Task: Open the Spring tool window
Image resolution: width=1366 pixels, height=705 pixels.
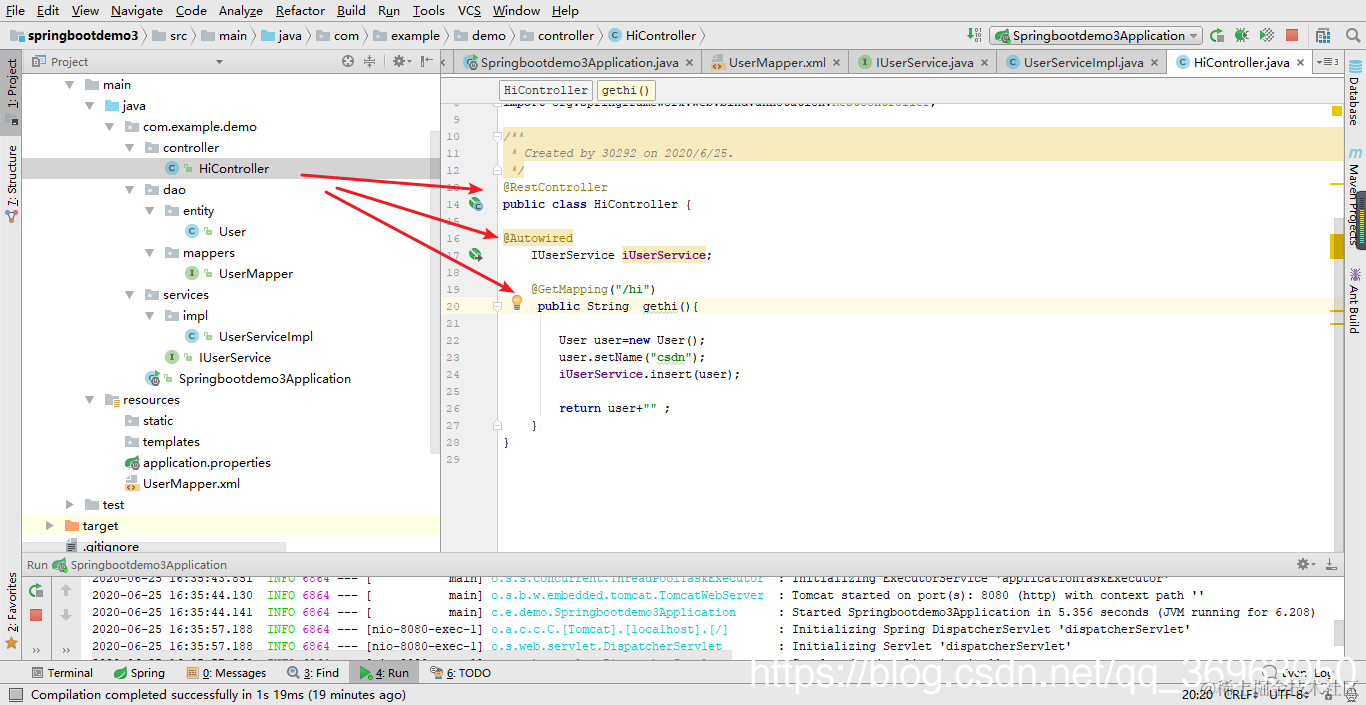Action: [x=139, y=673]
